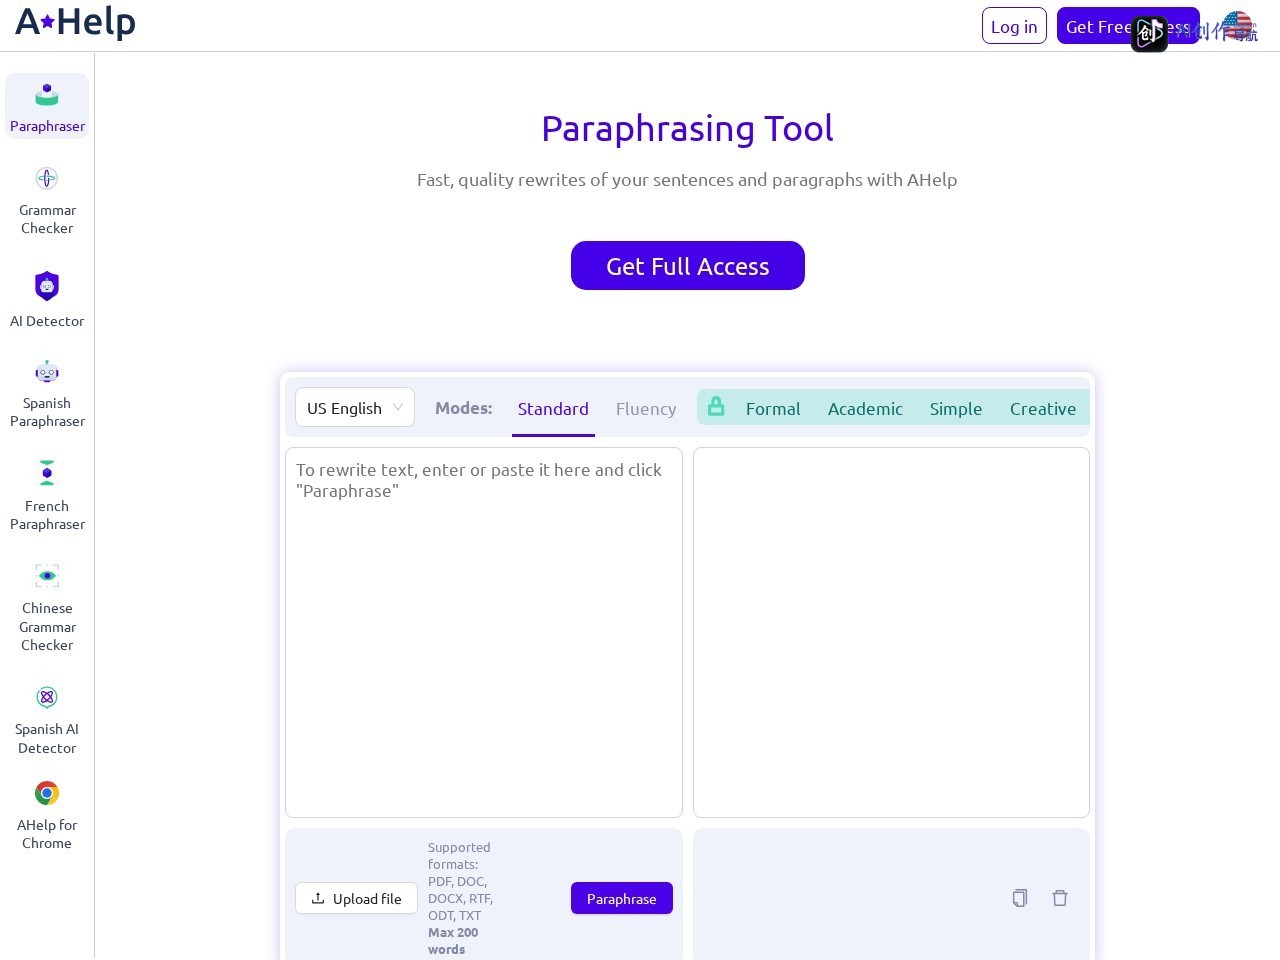This screenshot has height=960, width=1280.
Task: Click the US flag language icon
Action: [1238, 27]
